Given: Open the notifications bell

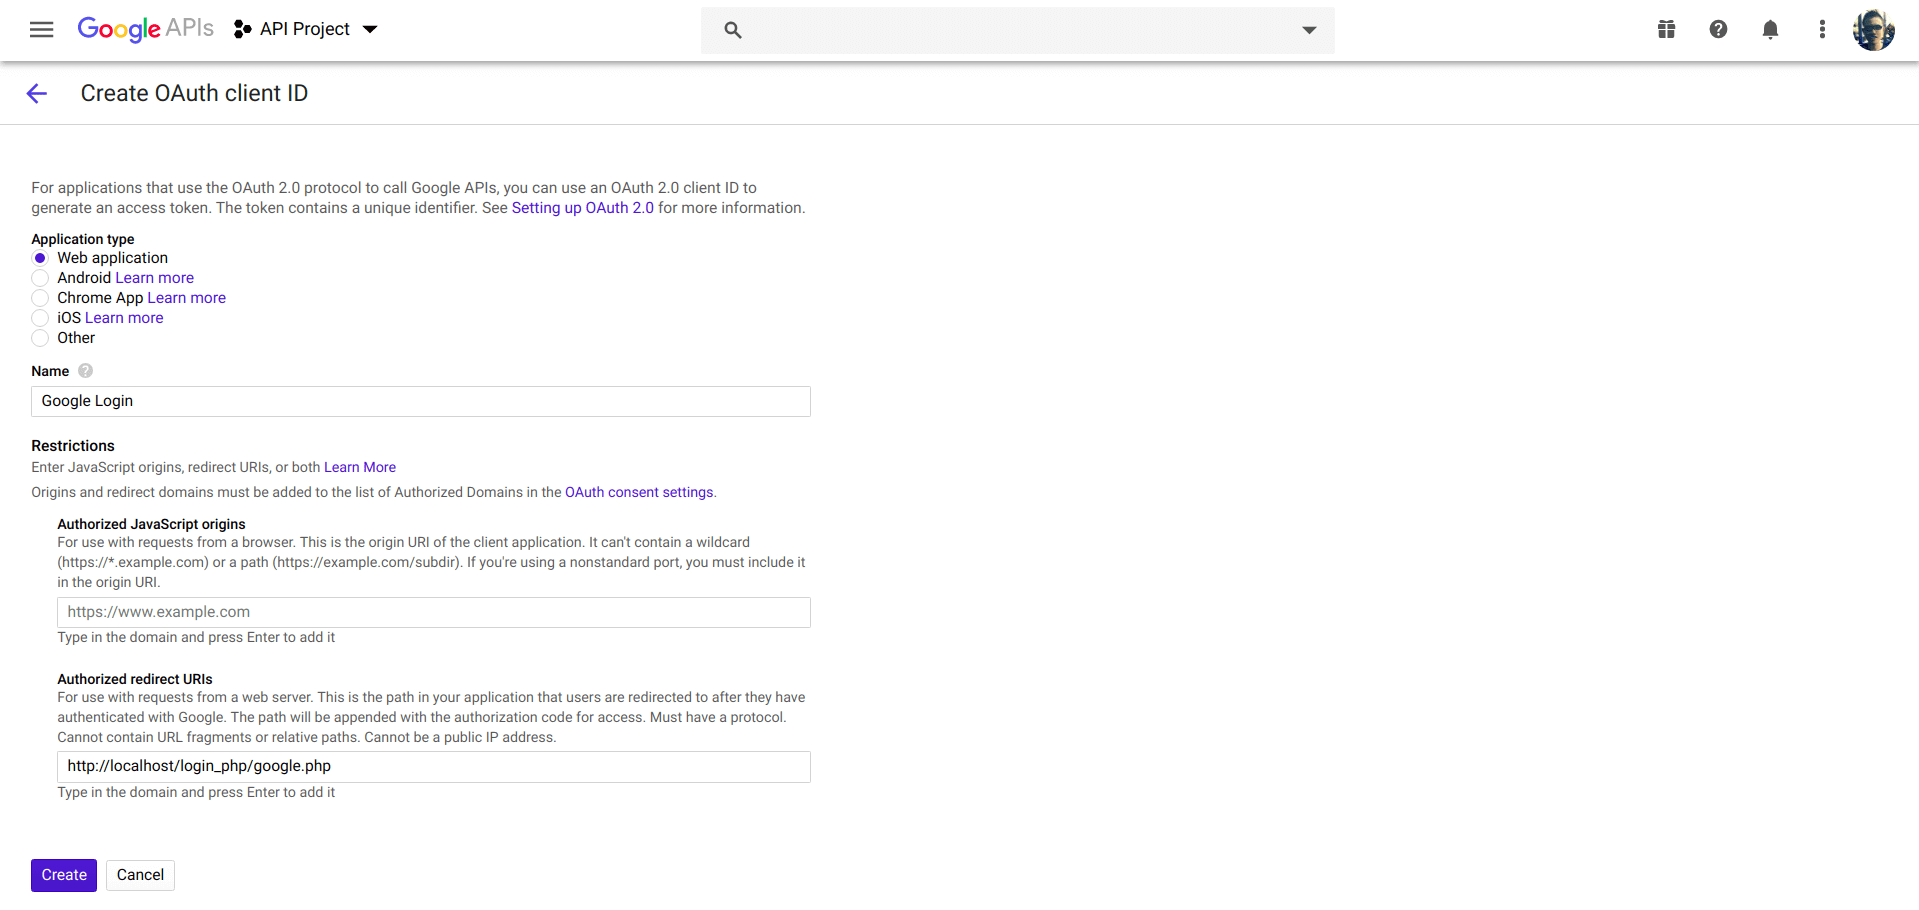Looking at the screenshot, I should point(1770,30).
